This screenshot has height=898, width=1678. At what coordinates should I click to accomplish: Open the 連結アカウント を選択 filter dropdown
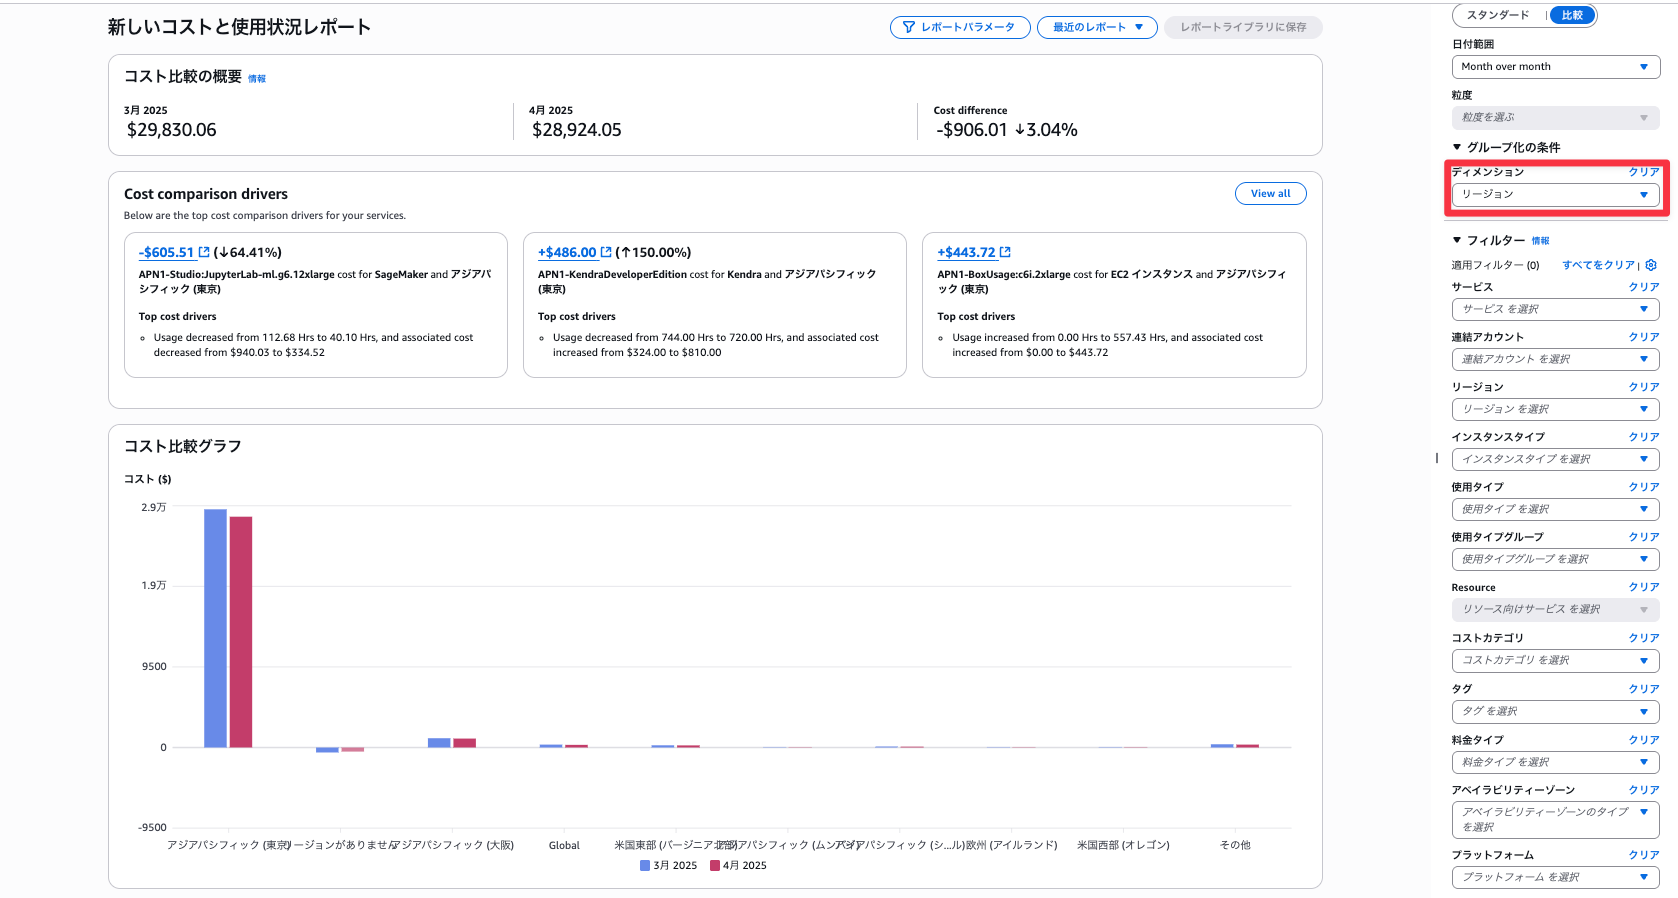(1555, 359)
